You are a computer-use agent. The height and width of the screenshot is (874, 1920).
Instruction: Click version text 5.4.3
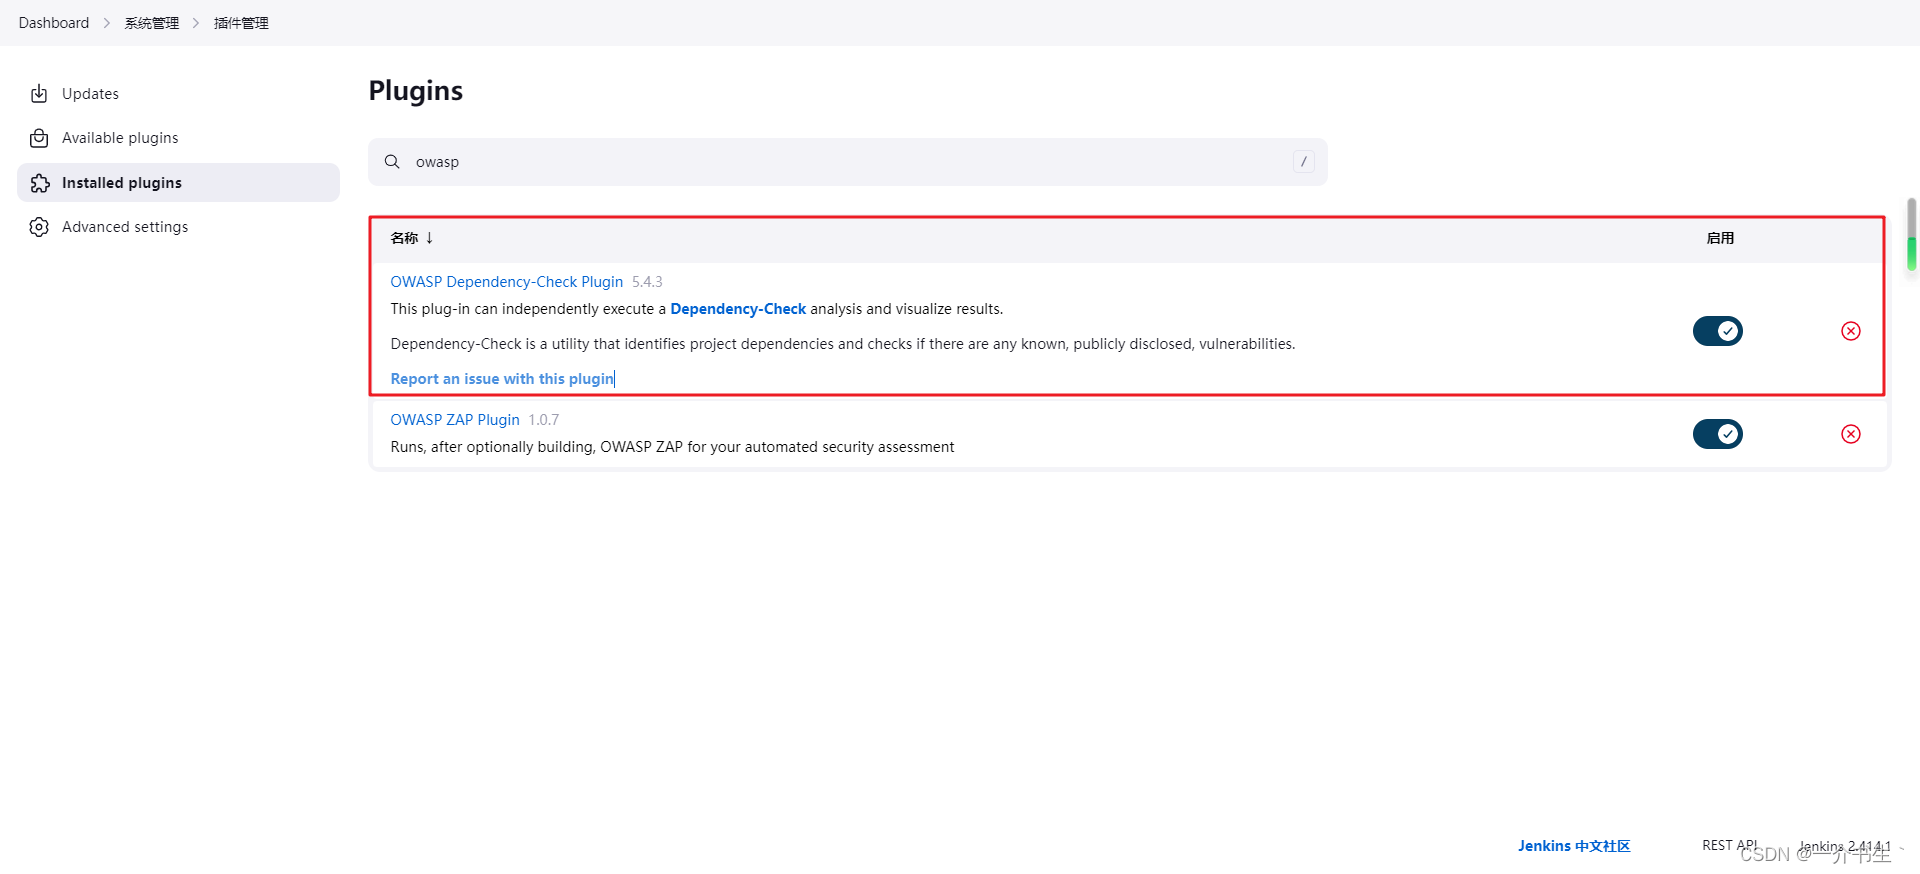tap(647, 282)
